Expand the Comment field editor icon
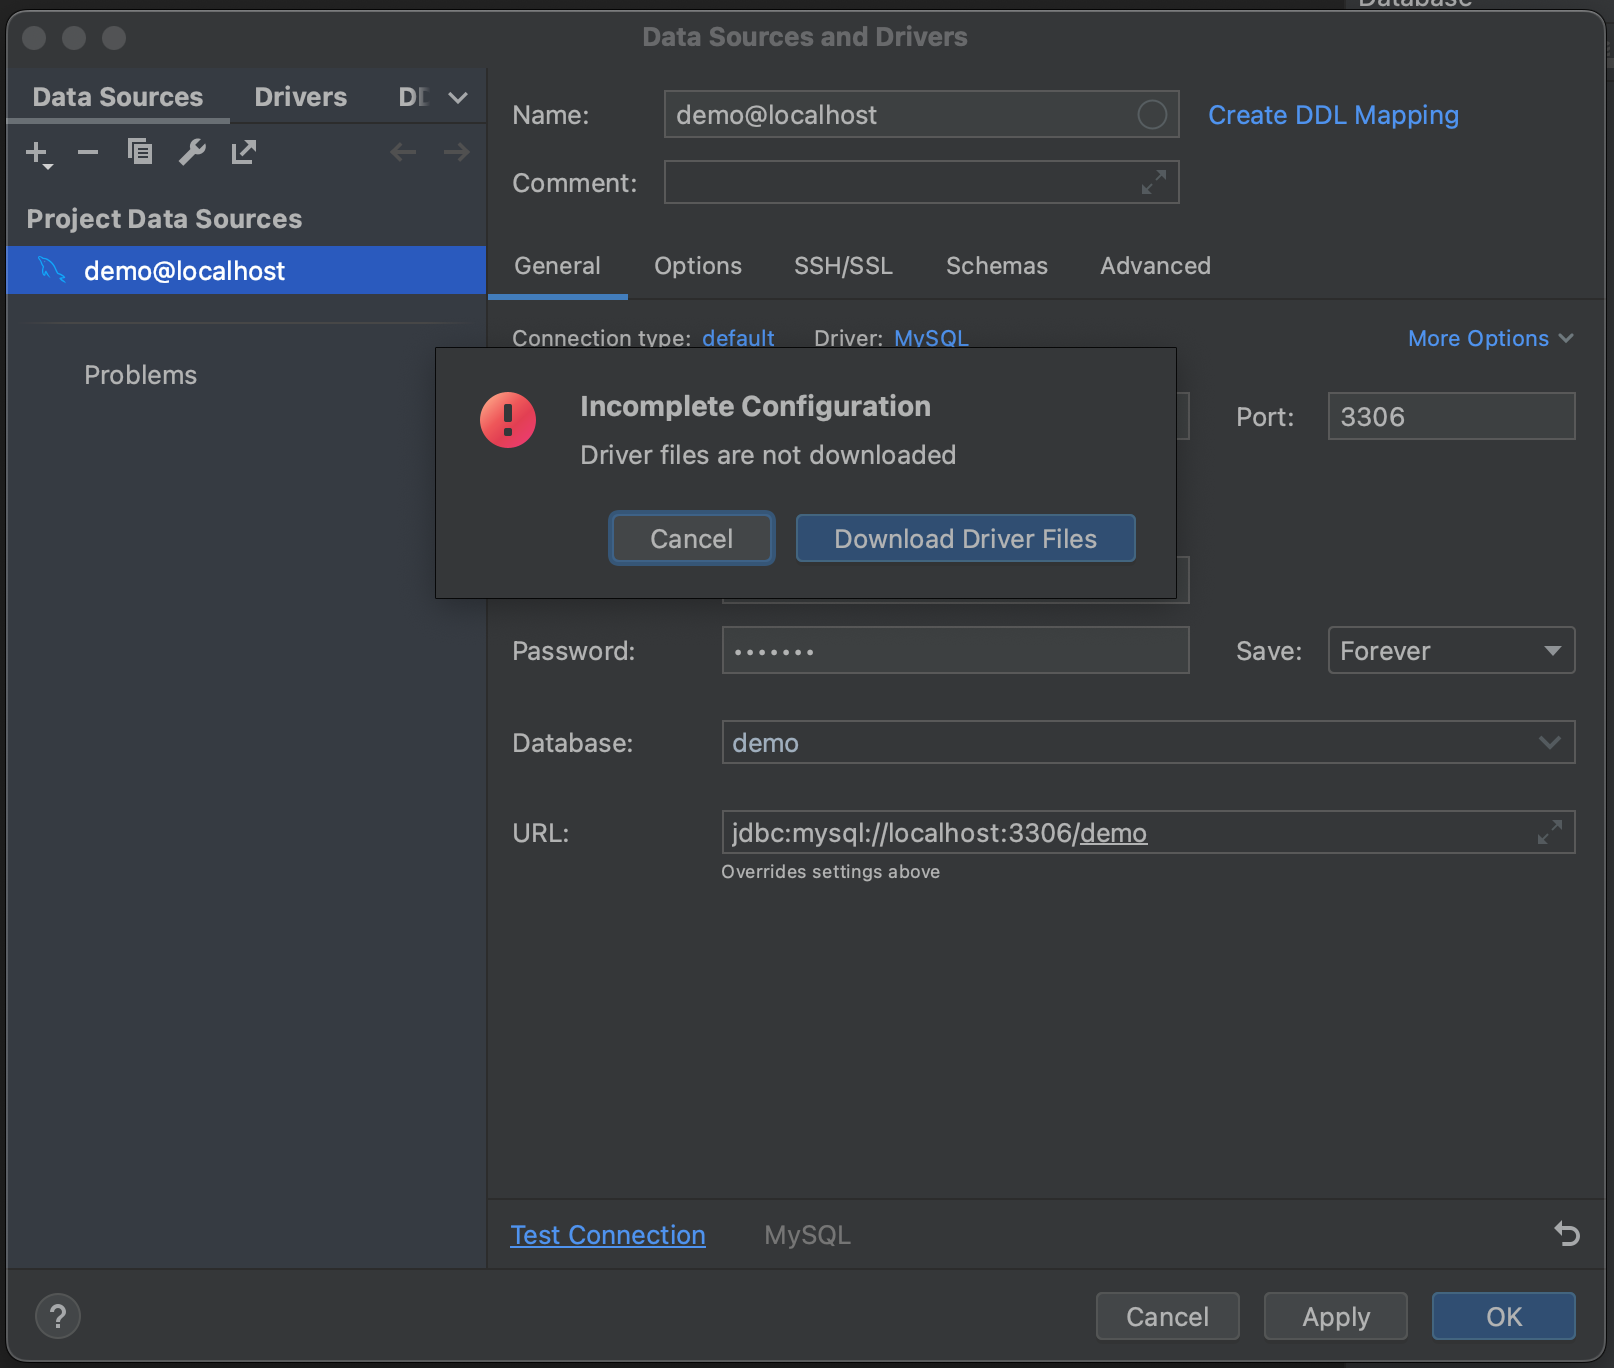This screenshot has width=1614, height=1368. [x=1154, y=183]
